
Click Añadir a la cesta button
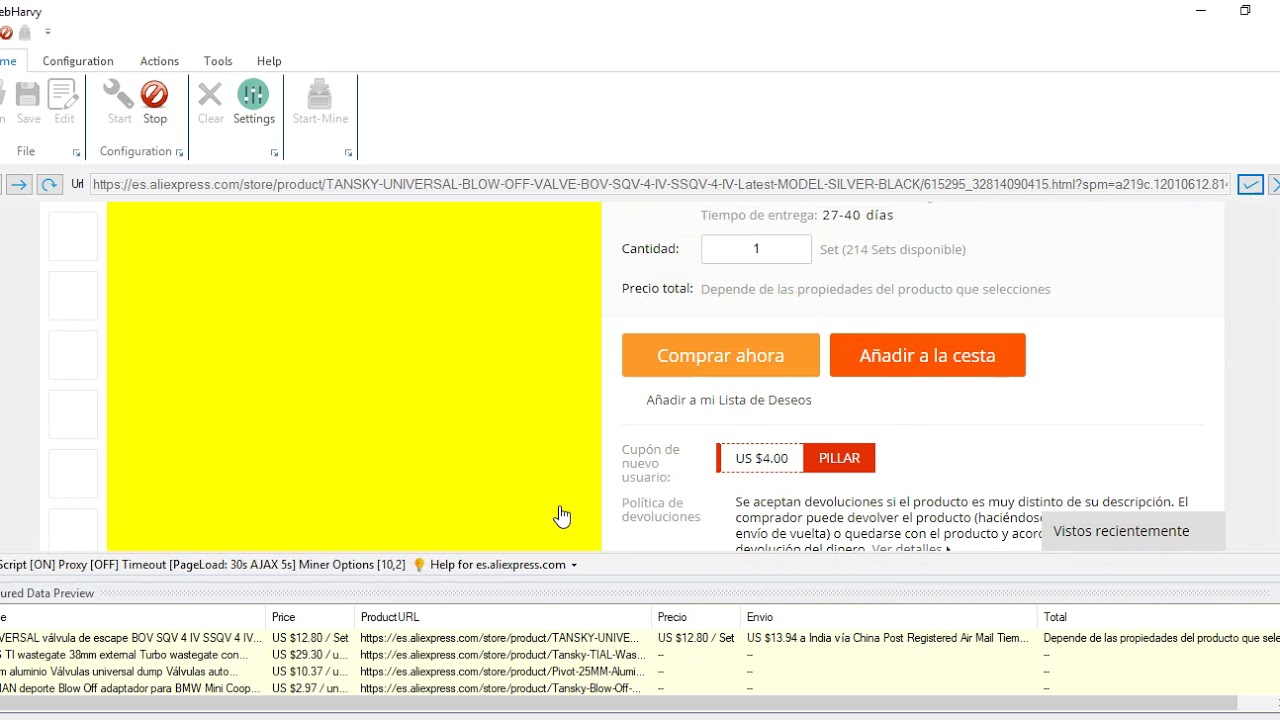coord(928,355)
